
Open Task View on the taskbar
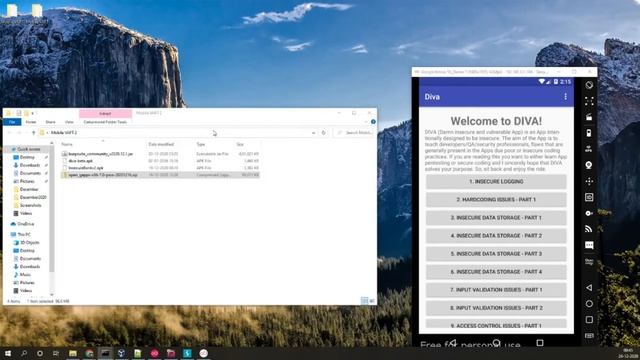click(56, 353)
